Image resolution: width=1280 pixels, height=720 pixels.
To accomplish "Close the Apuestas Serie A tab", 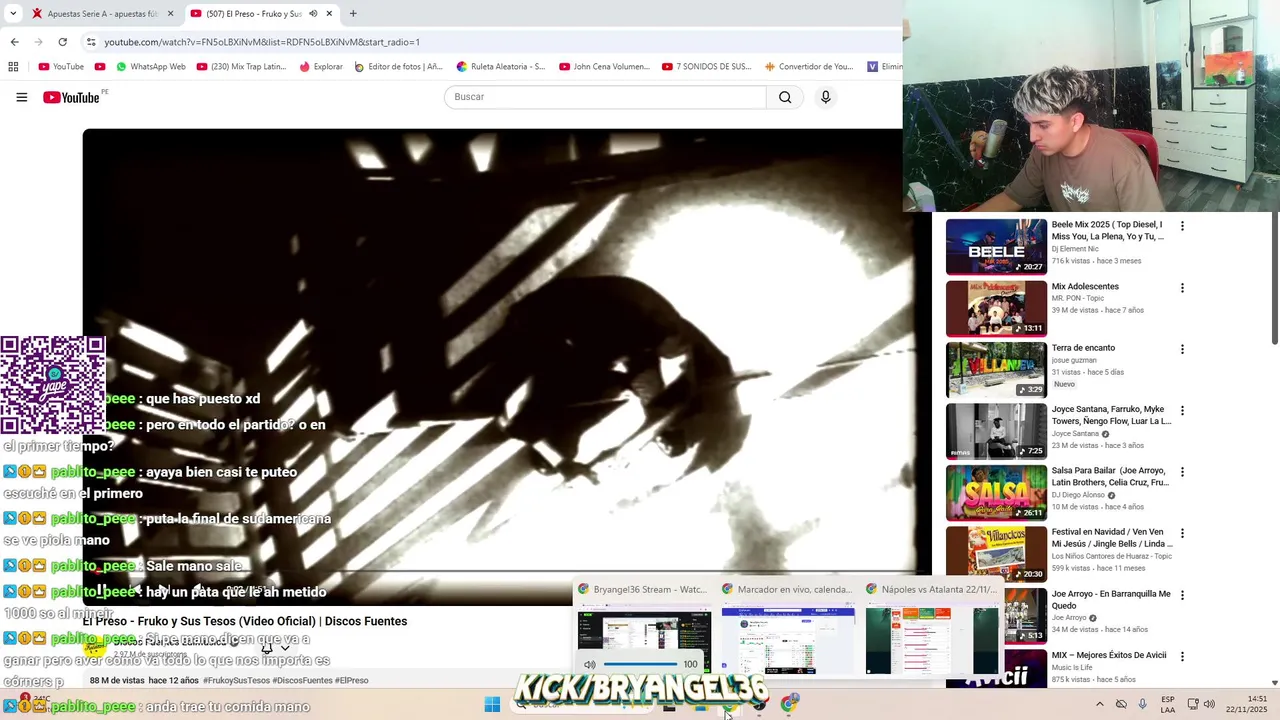I will 170,14.
